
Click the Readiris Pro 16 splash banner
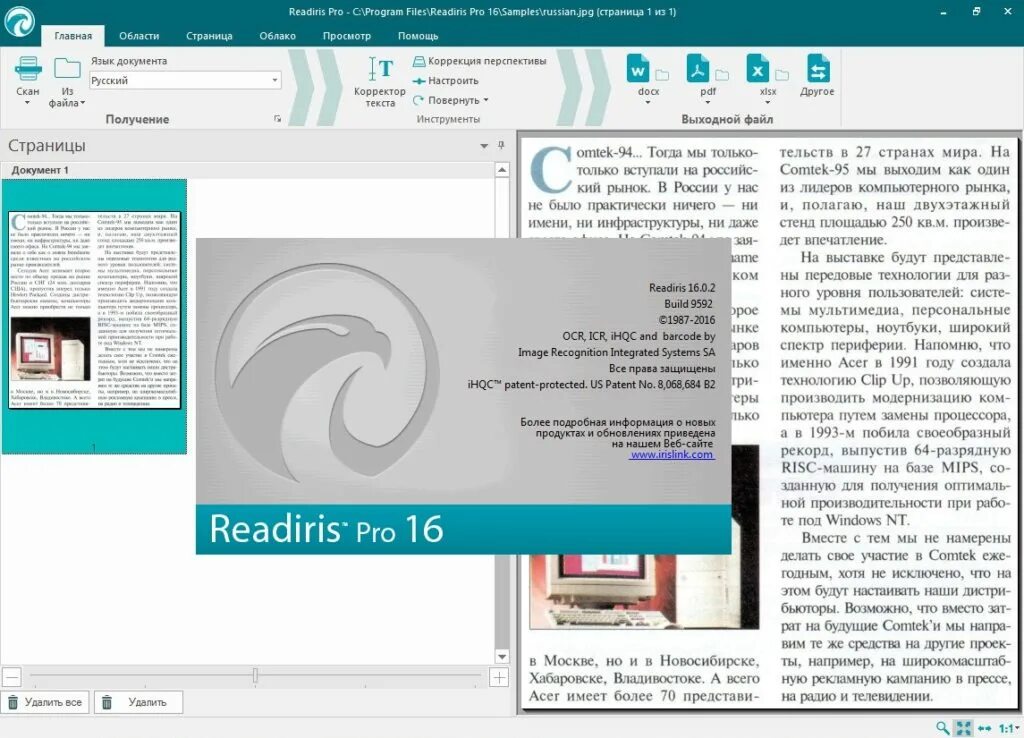pyautogui.click(x=463, y=529)
